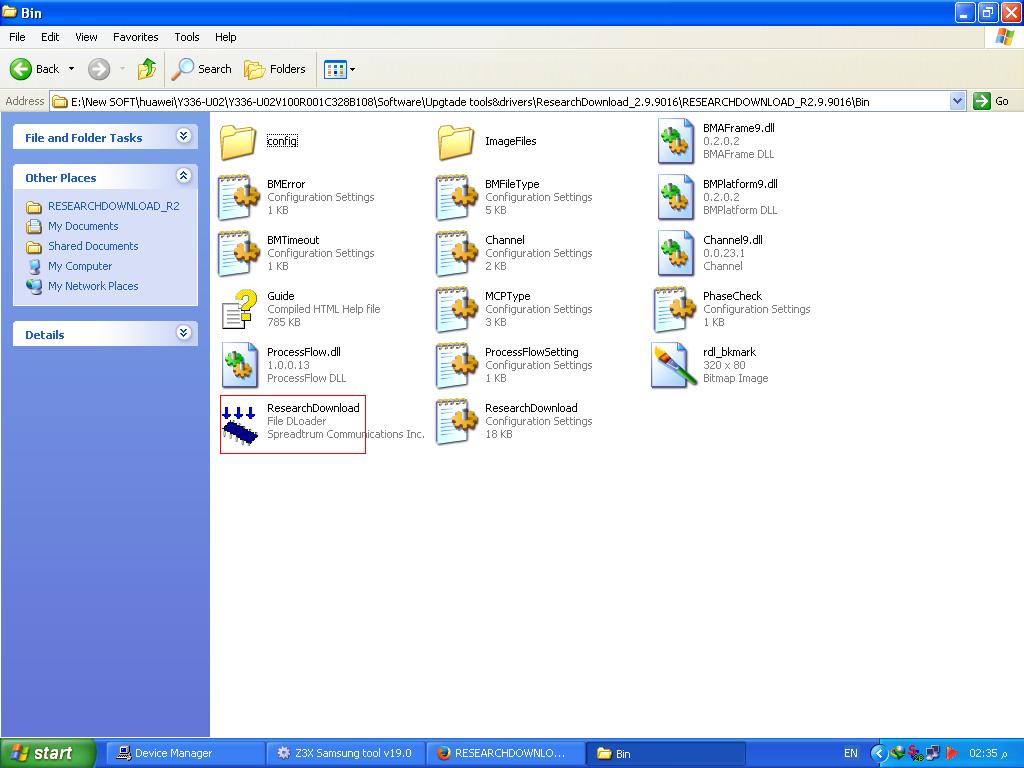Viewport: 1024px width, 768px height.
Task: Switch to Device Manager taskbar window
Action: (185, 753)
